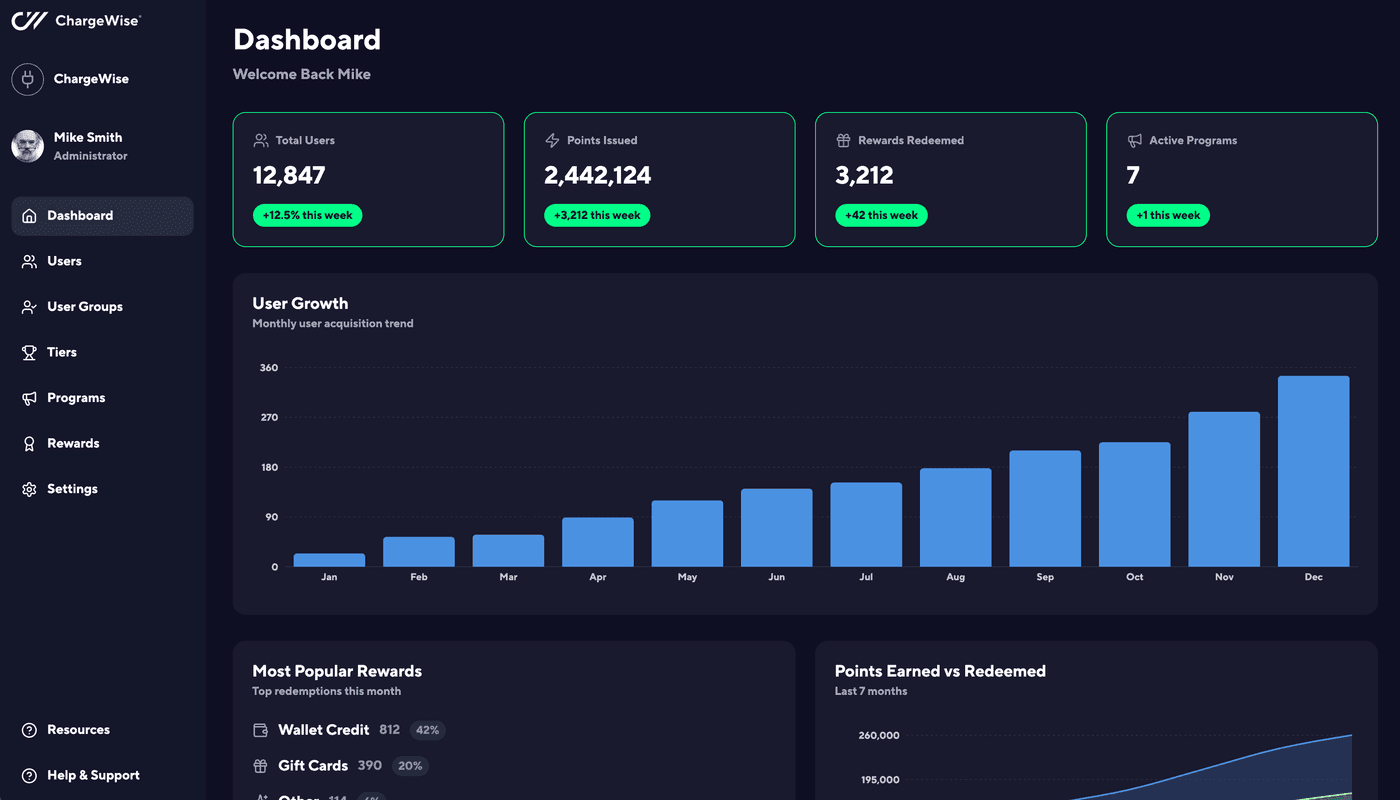
Task: Click the Programs megaphone icon in sidebar
Action: pyautogui.click(x=29, y=397)
